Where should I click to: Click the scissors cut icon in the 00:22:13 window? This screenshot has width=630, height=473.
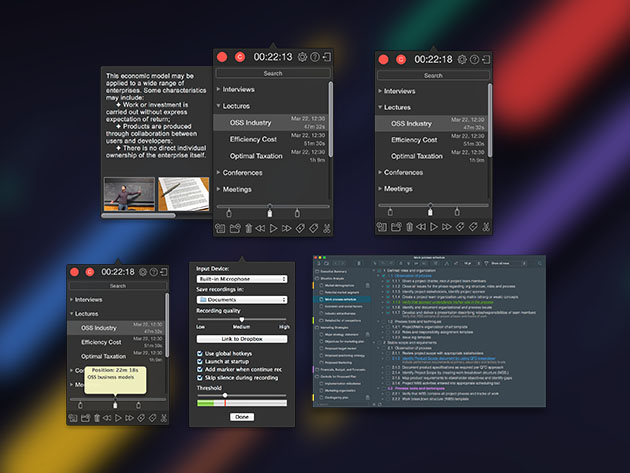pos(327,229)
